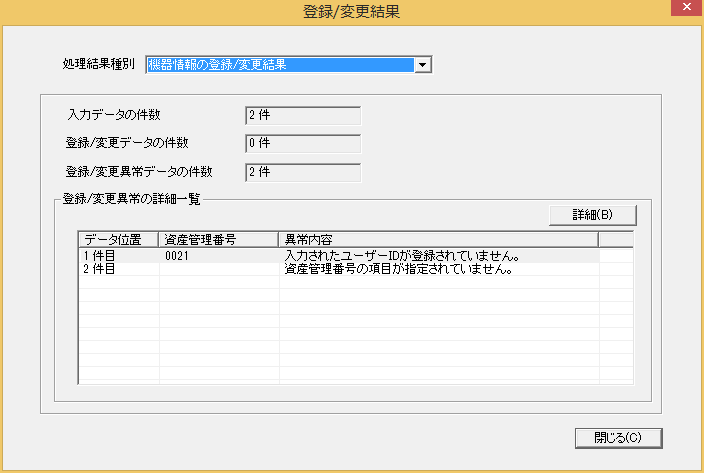Screen dimensions: 704x473
Task: Click the 登録/変更異常データの件数 label
Action: [x=139, y=172]
